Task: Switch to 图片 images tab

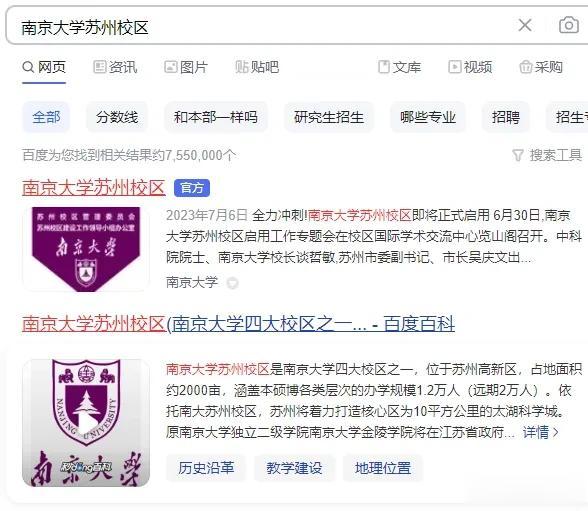Action: click(x=186, y=67)
